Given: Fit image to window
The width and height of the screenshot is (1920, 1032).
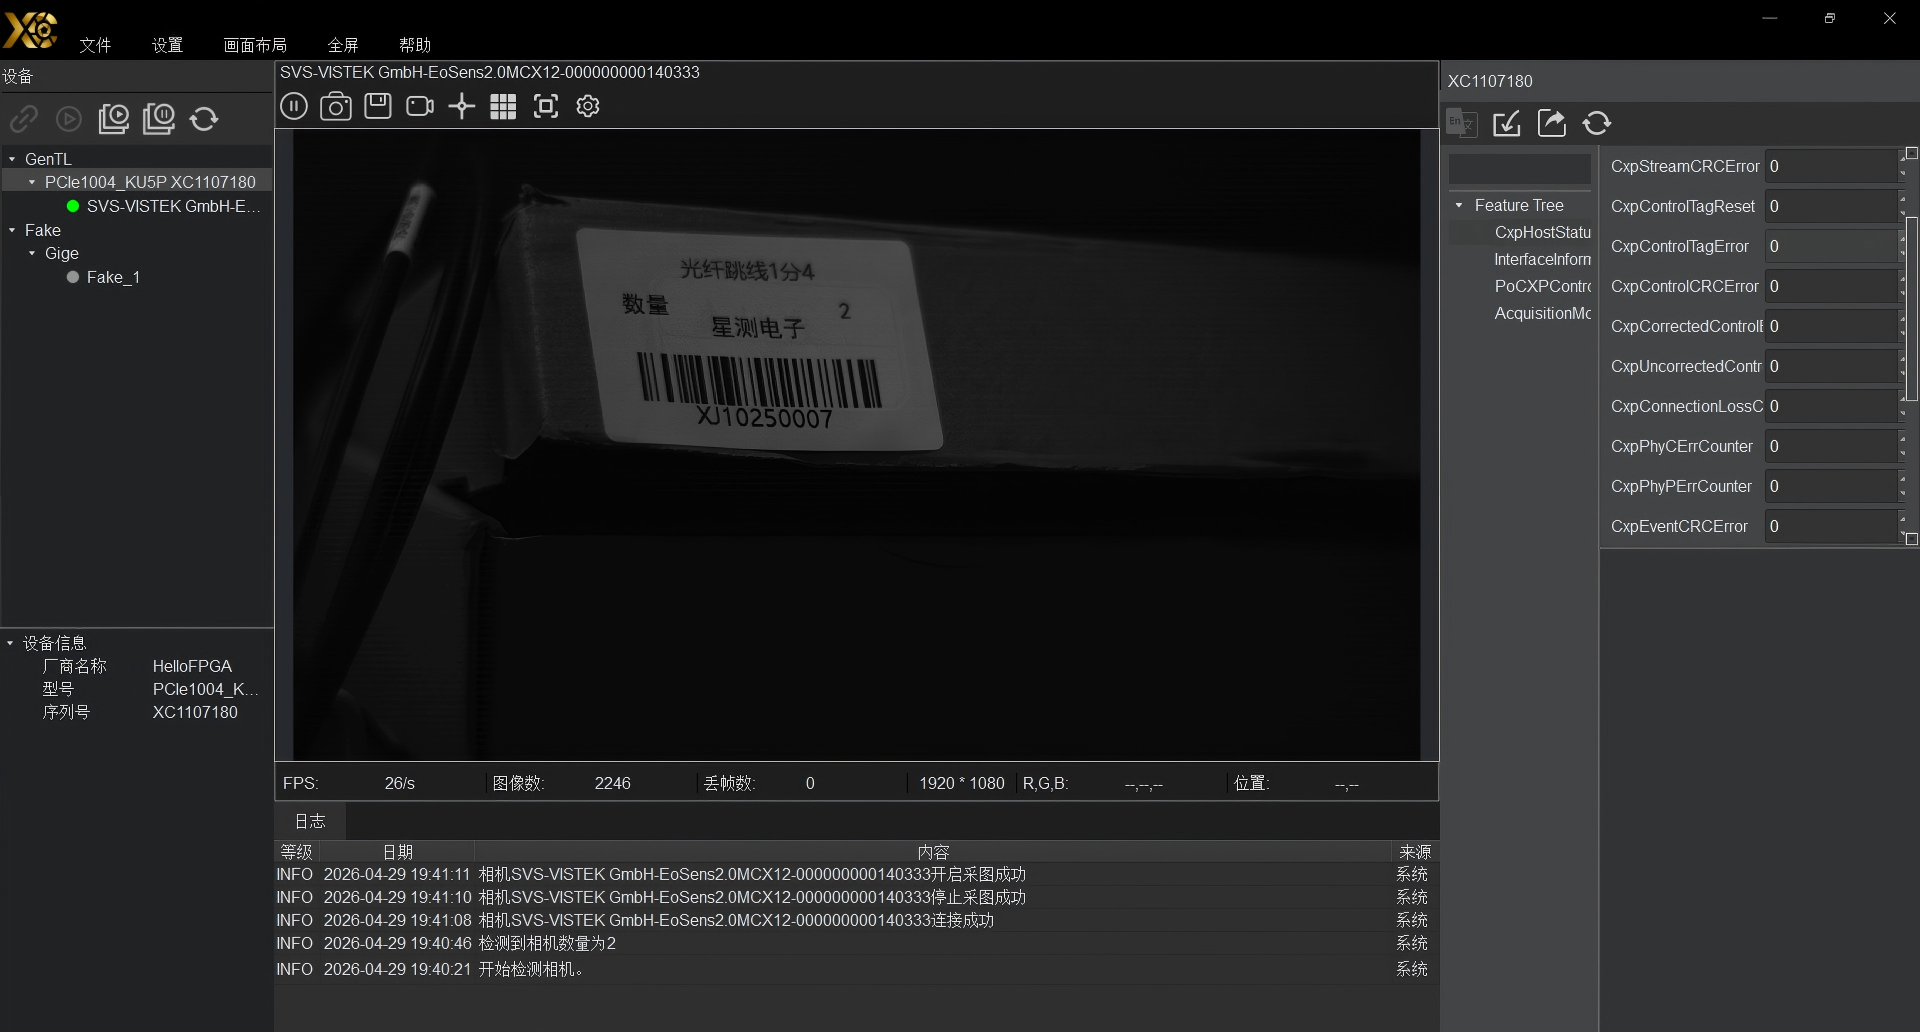Looking at the screenshot, I should [x=546, y=106].
